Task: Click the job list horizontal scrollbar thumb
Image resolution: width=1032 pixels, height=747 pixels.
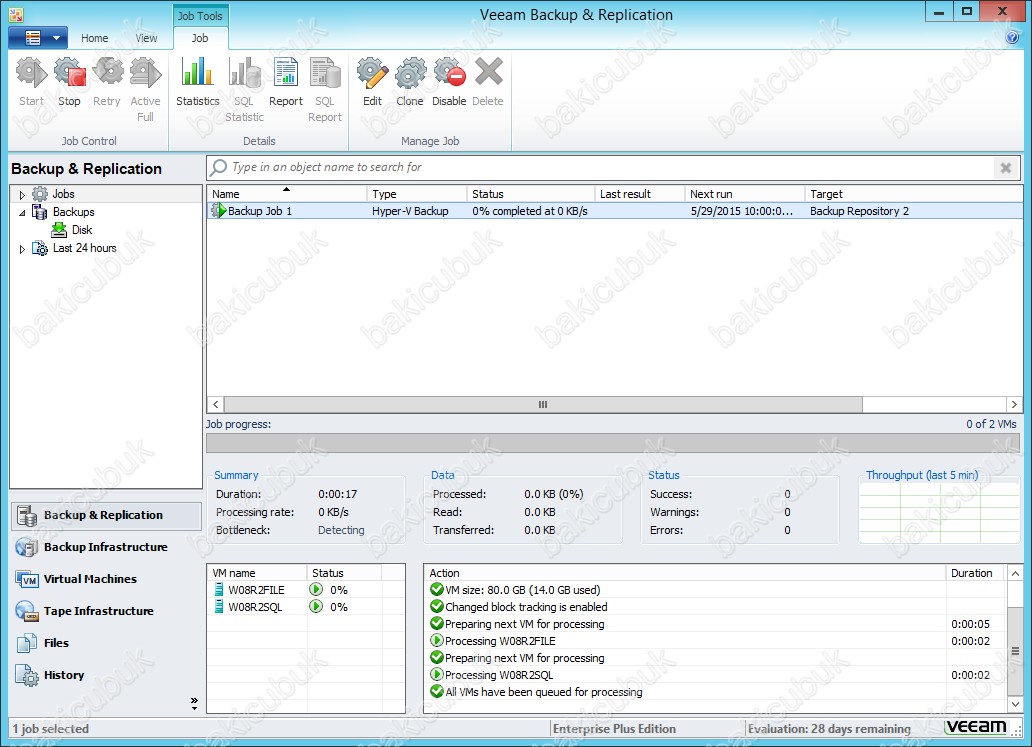Action: pos(543,404)
